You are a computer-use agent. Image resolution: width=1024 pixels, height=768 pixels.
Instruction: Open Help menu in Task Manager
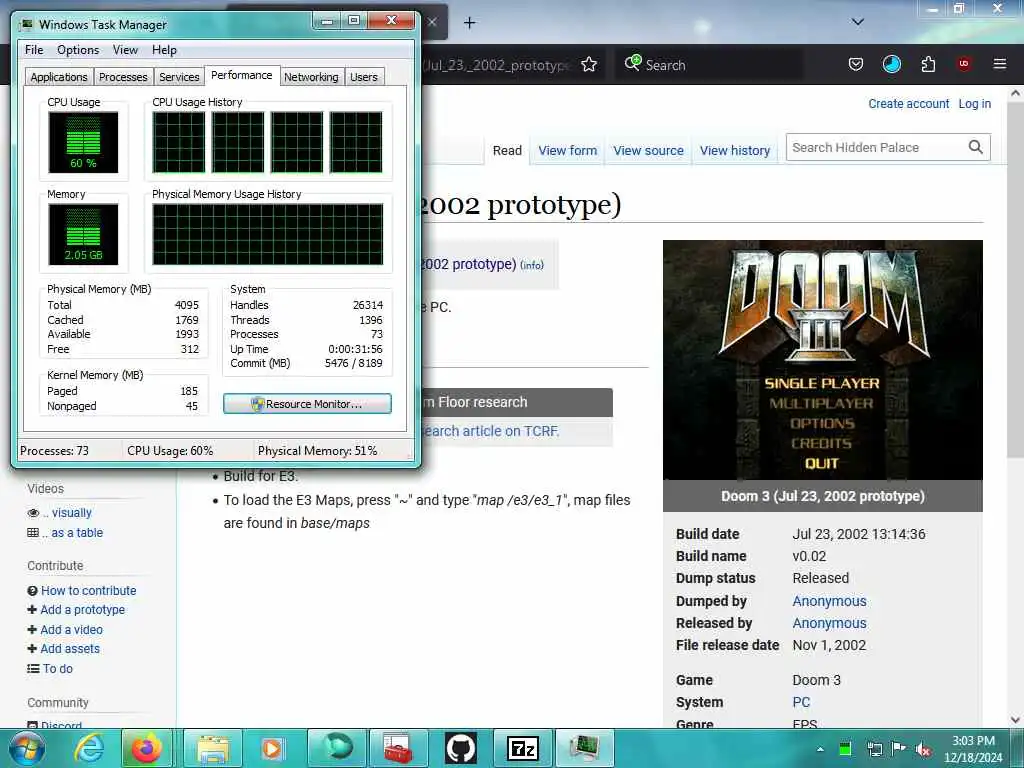[164, 50]
